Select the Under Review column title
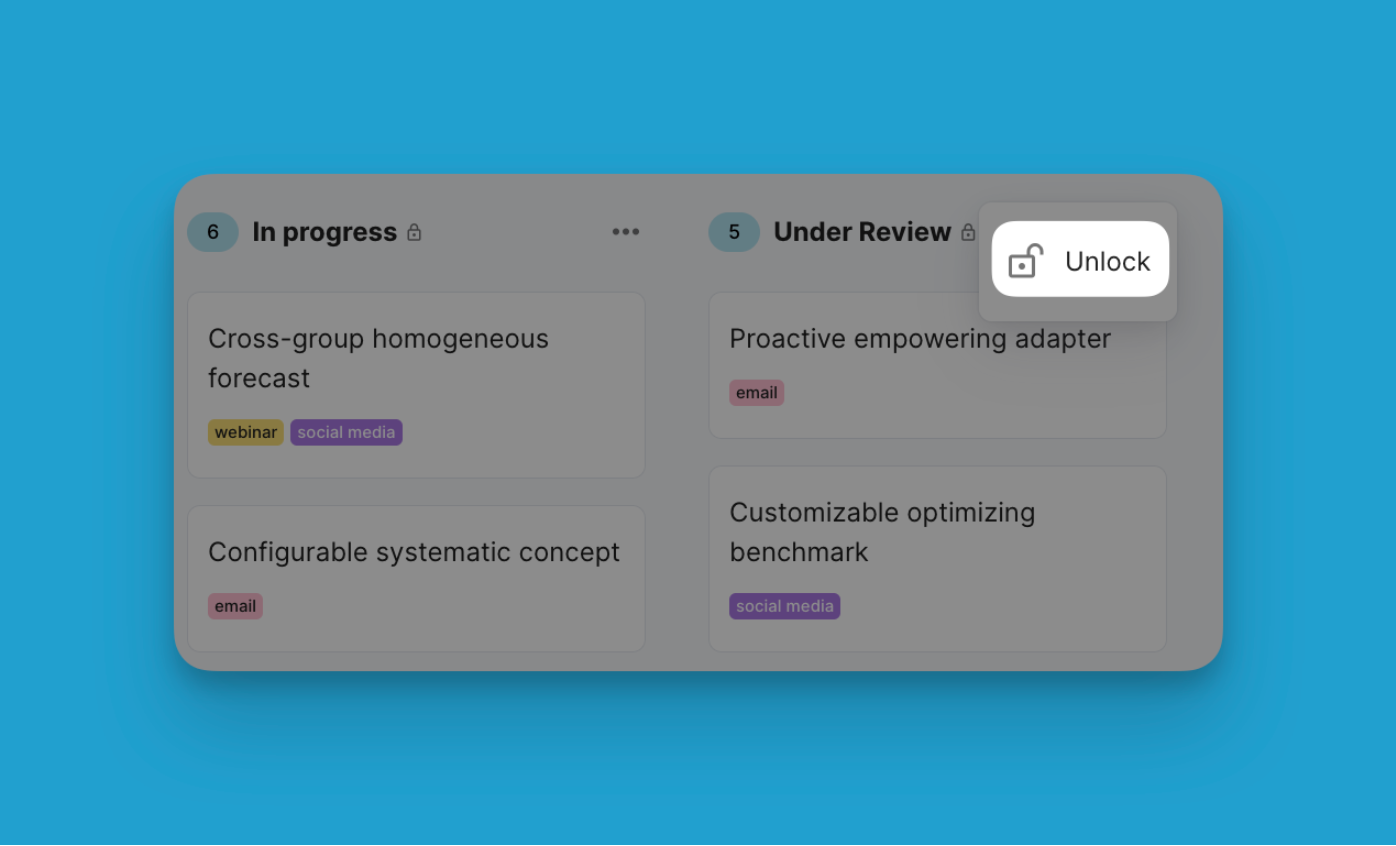Image resolution: width=1396 pixels, height=846 pixels. click(861, 232)
